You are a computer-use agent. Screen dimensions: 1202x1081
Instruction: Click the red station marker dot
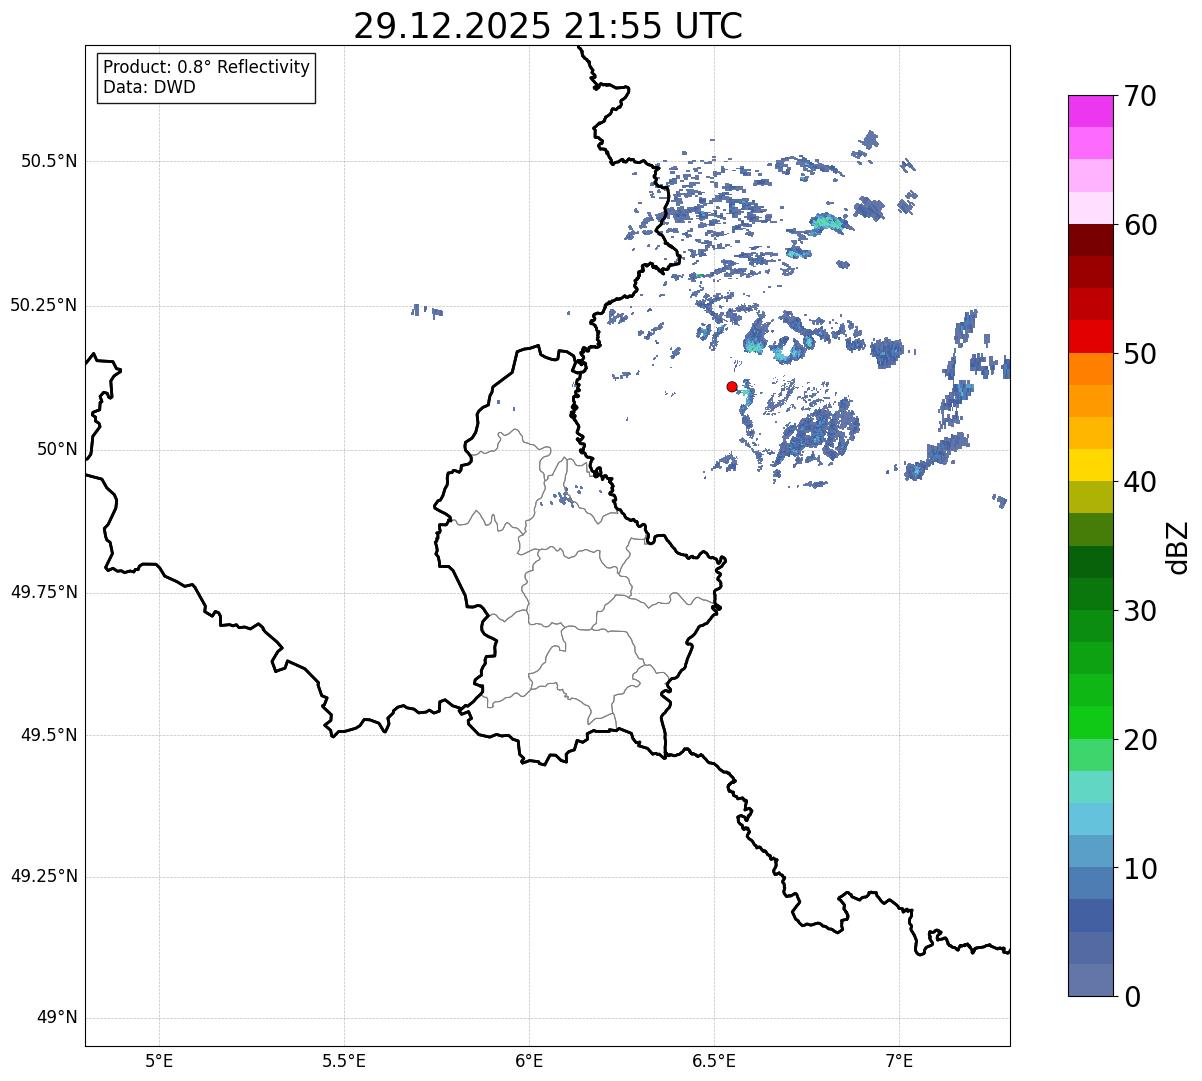(x=732, y=386)
